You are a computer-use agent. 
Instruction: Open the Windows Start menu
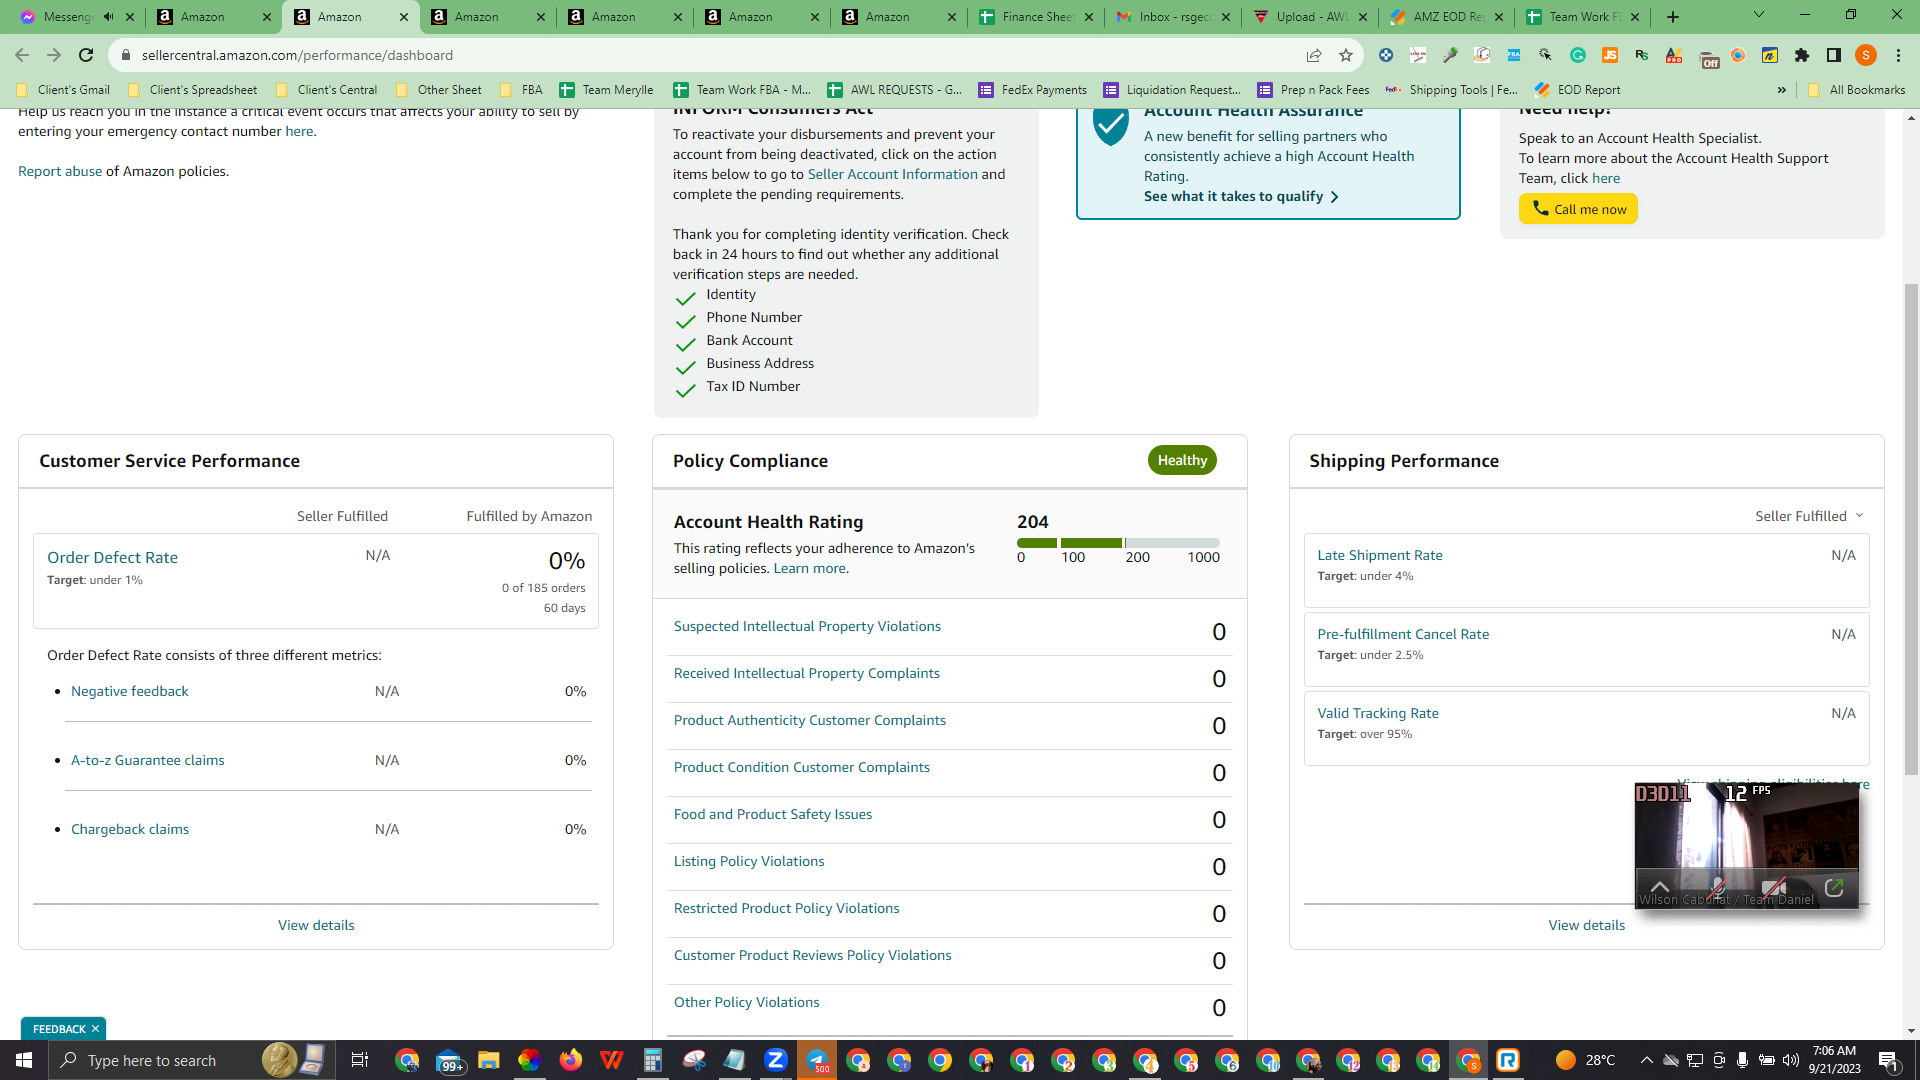[x=24, y=1060]
